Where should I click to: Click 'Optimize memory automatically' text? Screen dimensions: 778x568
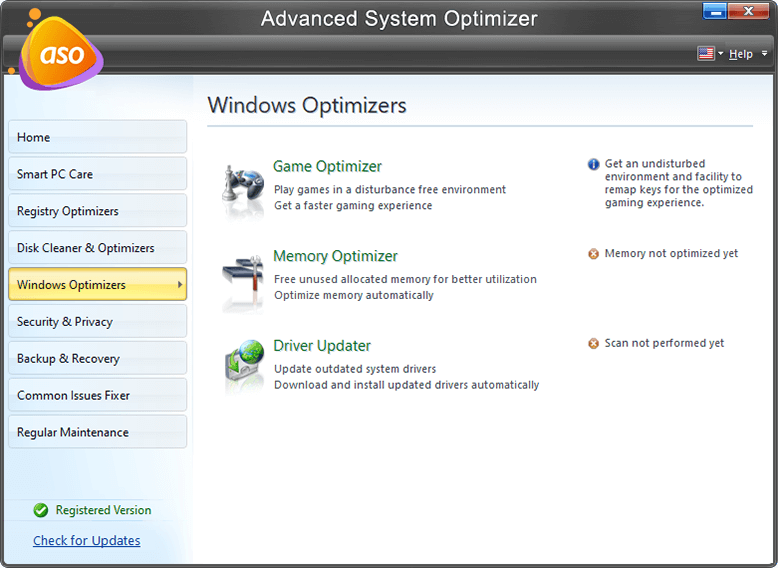(x=354, y=295)
